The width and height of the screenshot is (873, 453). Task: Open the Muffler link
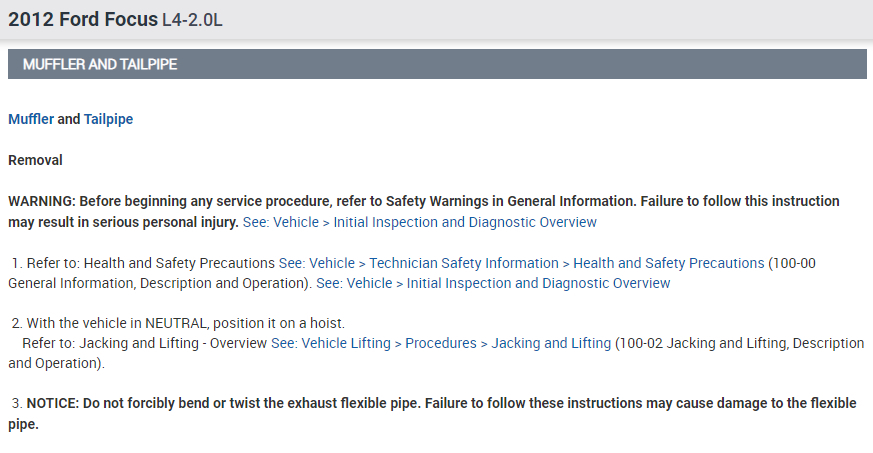point(30,119)
